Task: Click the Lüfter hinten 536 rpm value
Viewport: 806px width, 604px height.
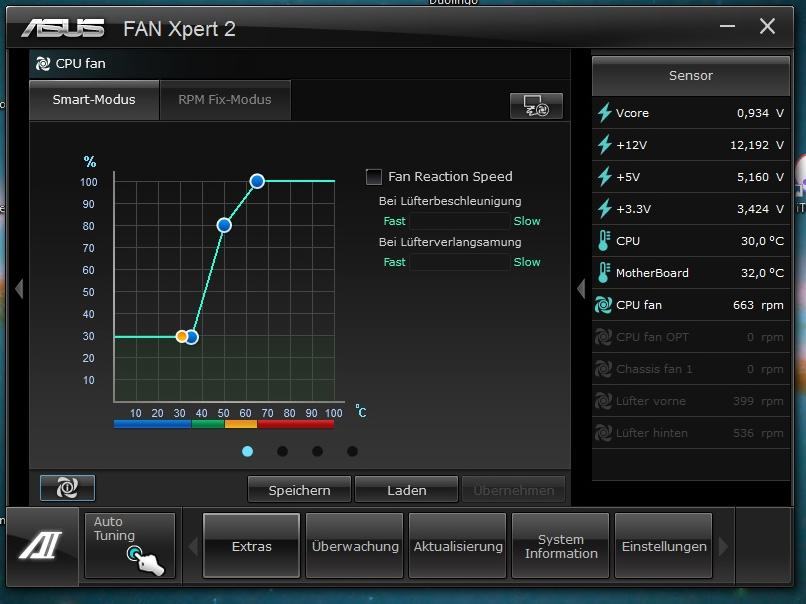Action: coord(758,433)
